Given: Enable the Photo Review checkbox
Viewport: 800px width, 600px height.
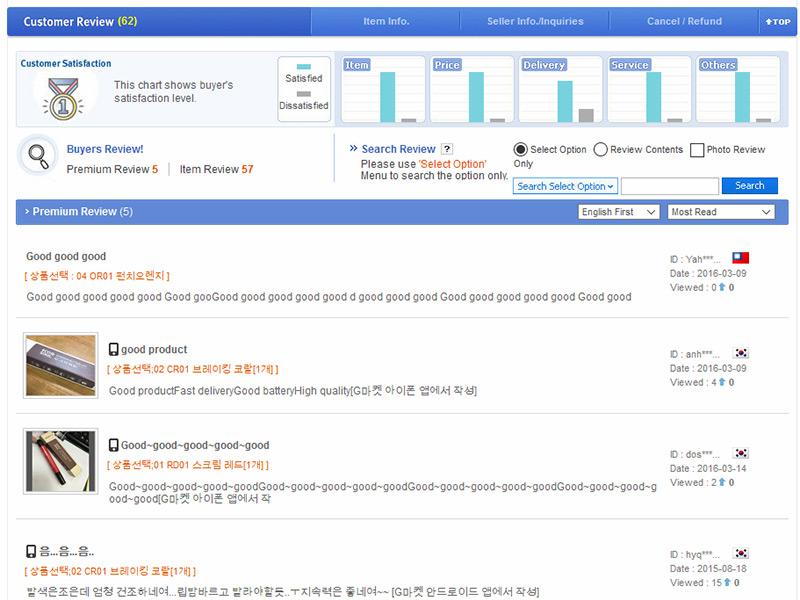Looking at the screenshot, I should [x=697, y=150].
